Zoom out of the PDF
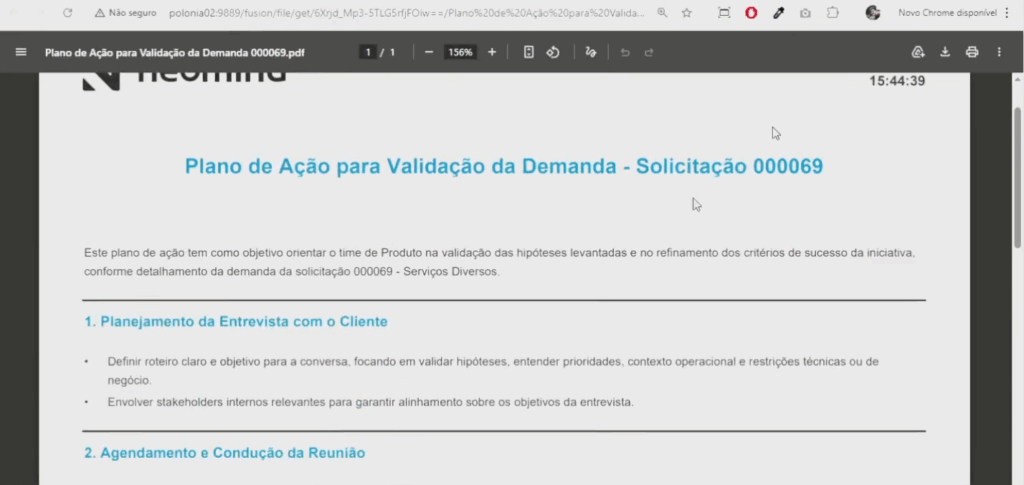 coord(429,52)
